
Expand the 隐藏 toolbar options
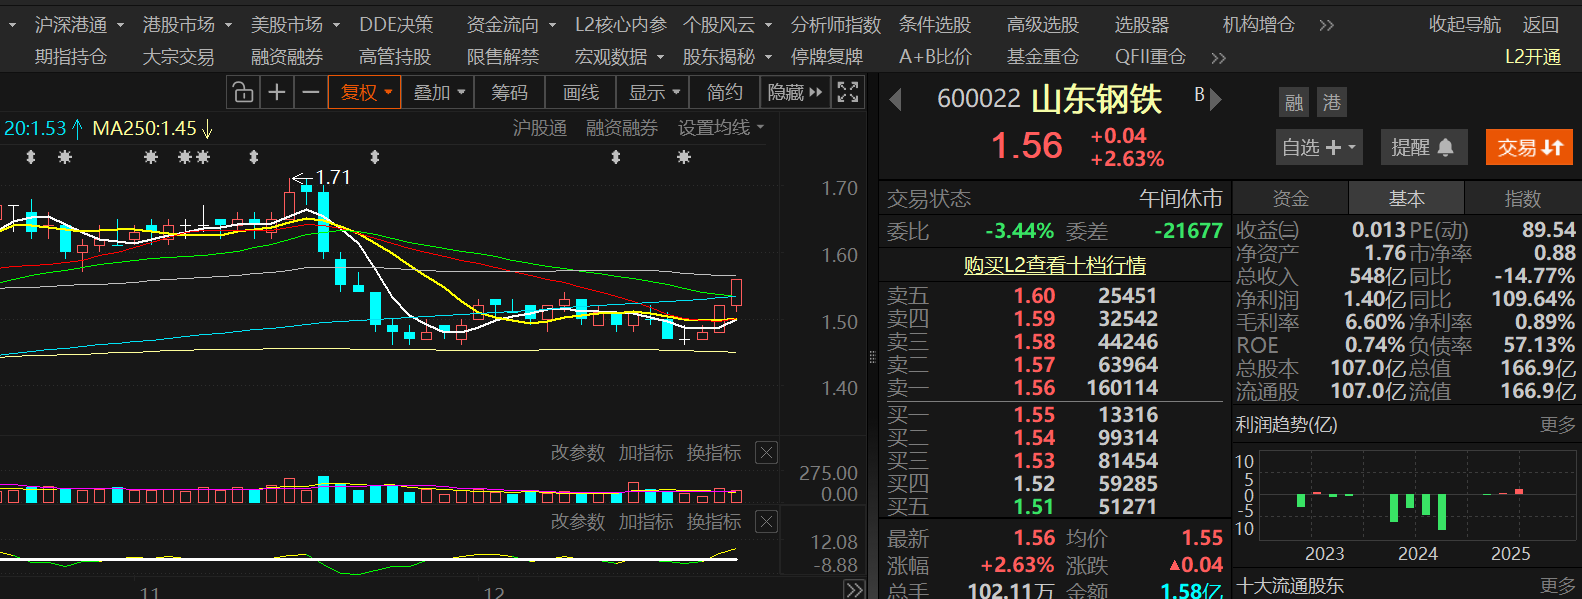tap(794, 93)
